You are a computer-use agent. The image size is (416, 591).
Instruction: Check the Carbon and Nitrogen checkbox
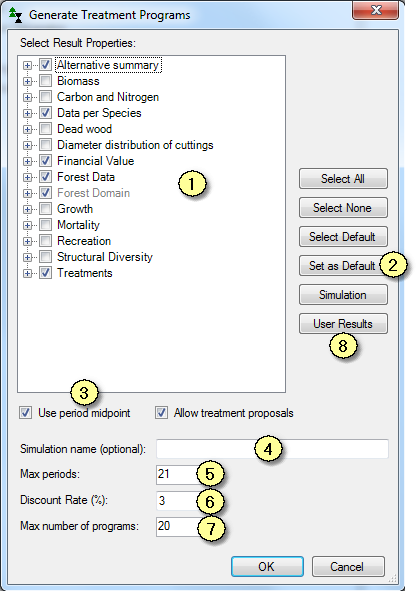click(46, 97)
